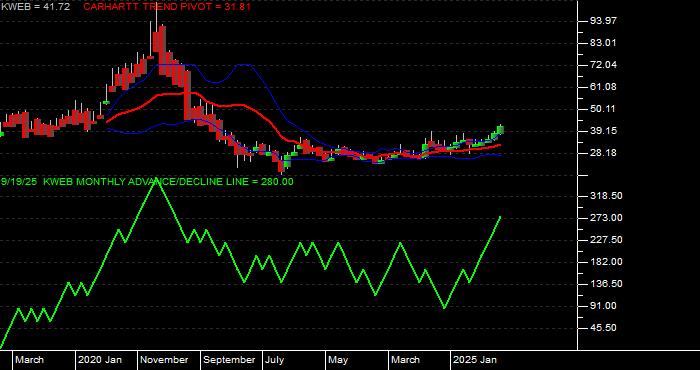700x370 pixels.
Task: Click the 182.00 advance/decline axis value
Action: [x=605, y=262]
